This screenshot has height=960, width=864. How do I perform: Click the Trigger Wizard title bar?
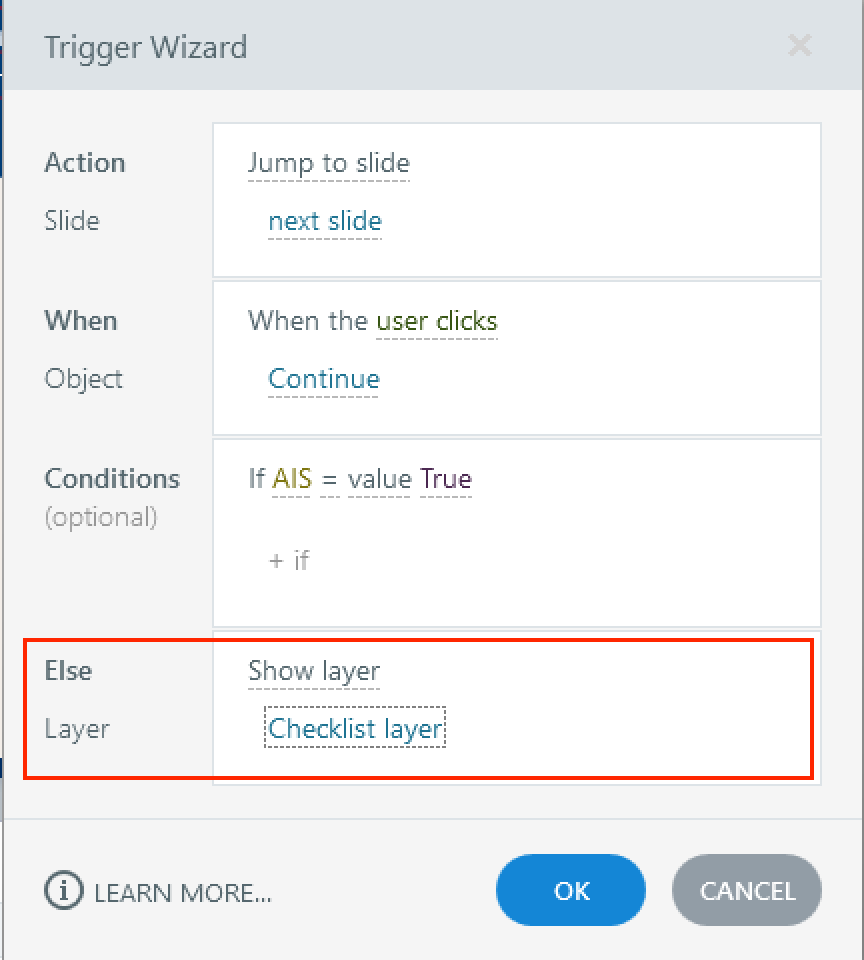pyautogui.click(x=400, y=46)
